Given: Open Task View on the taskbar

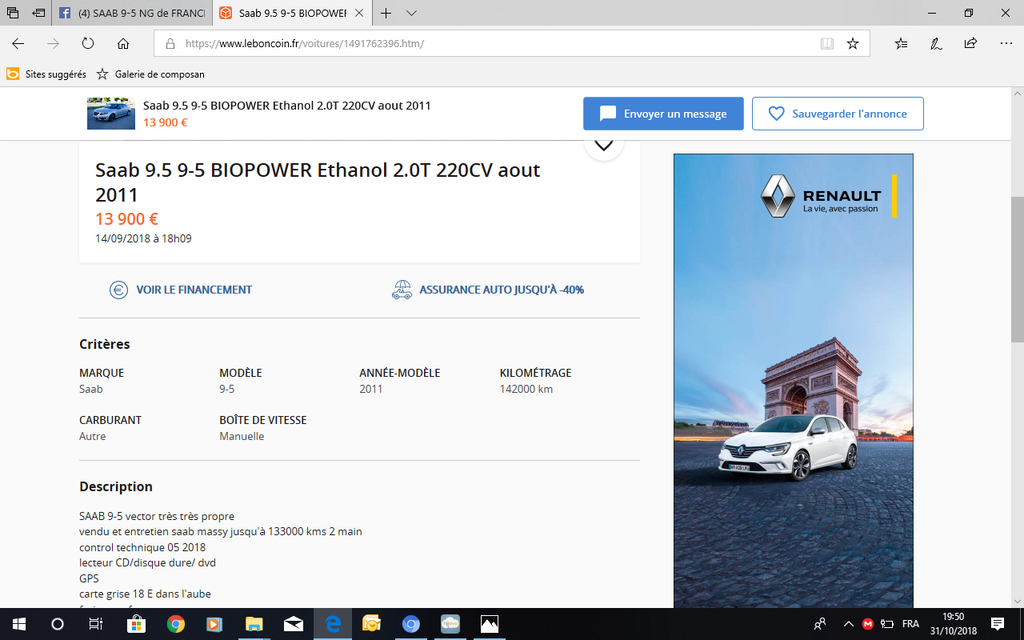Looking at the screenshot, I should [96, 624].
